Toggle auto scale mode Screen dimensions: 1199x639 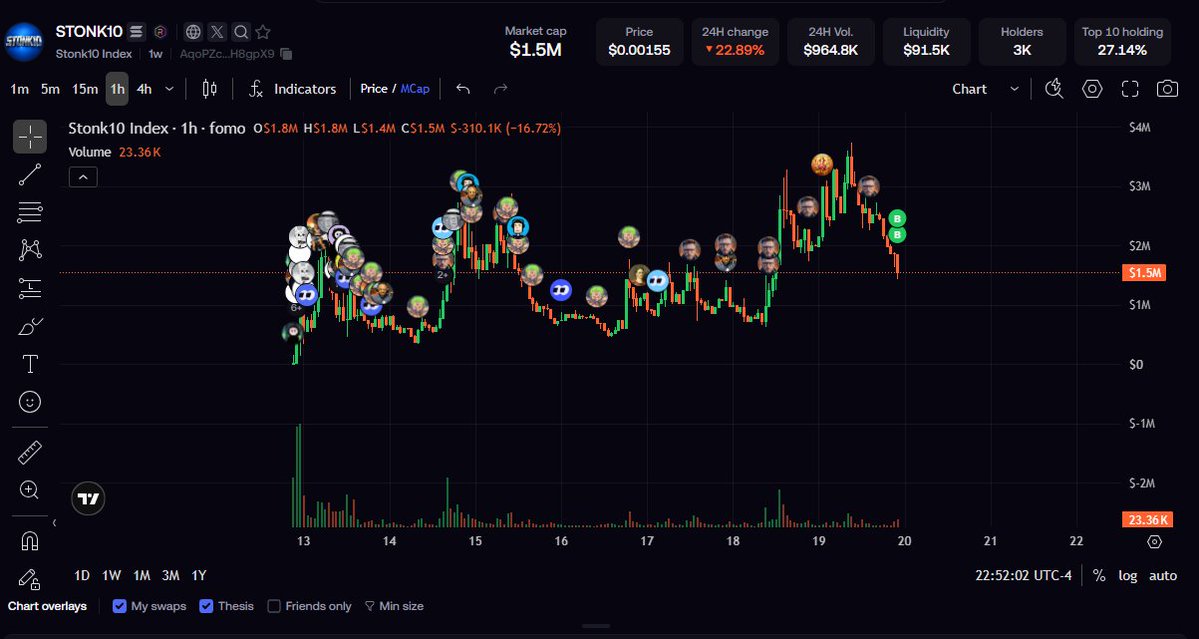pos(1163,576)
